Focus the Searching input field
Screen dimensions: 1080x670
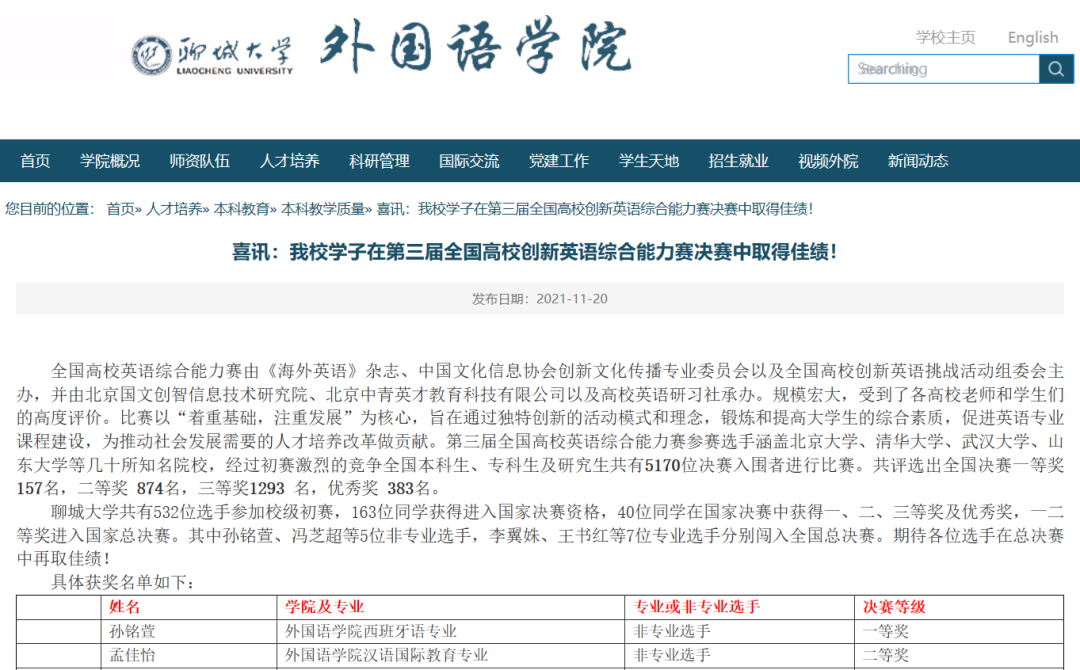pos(944,69)
